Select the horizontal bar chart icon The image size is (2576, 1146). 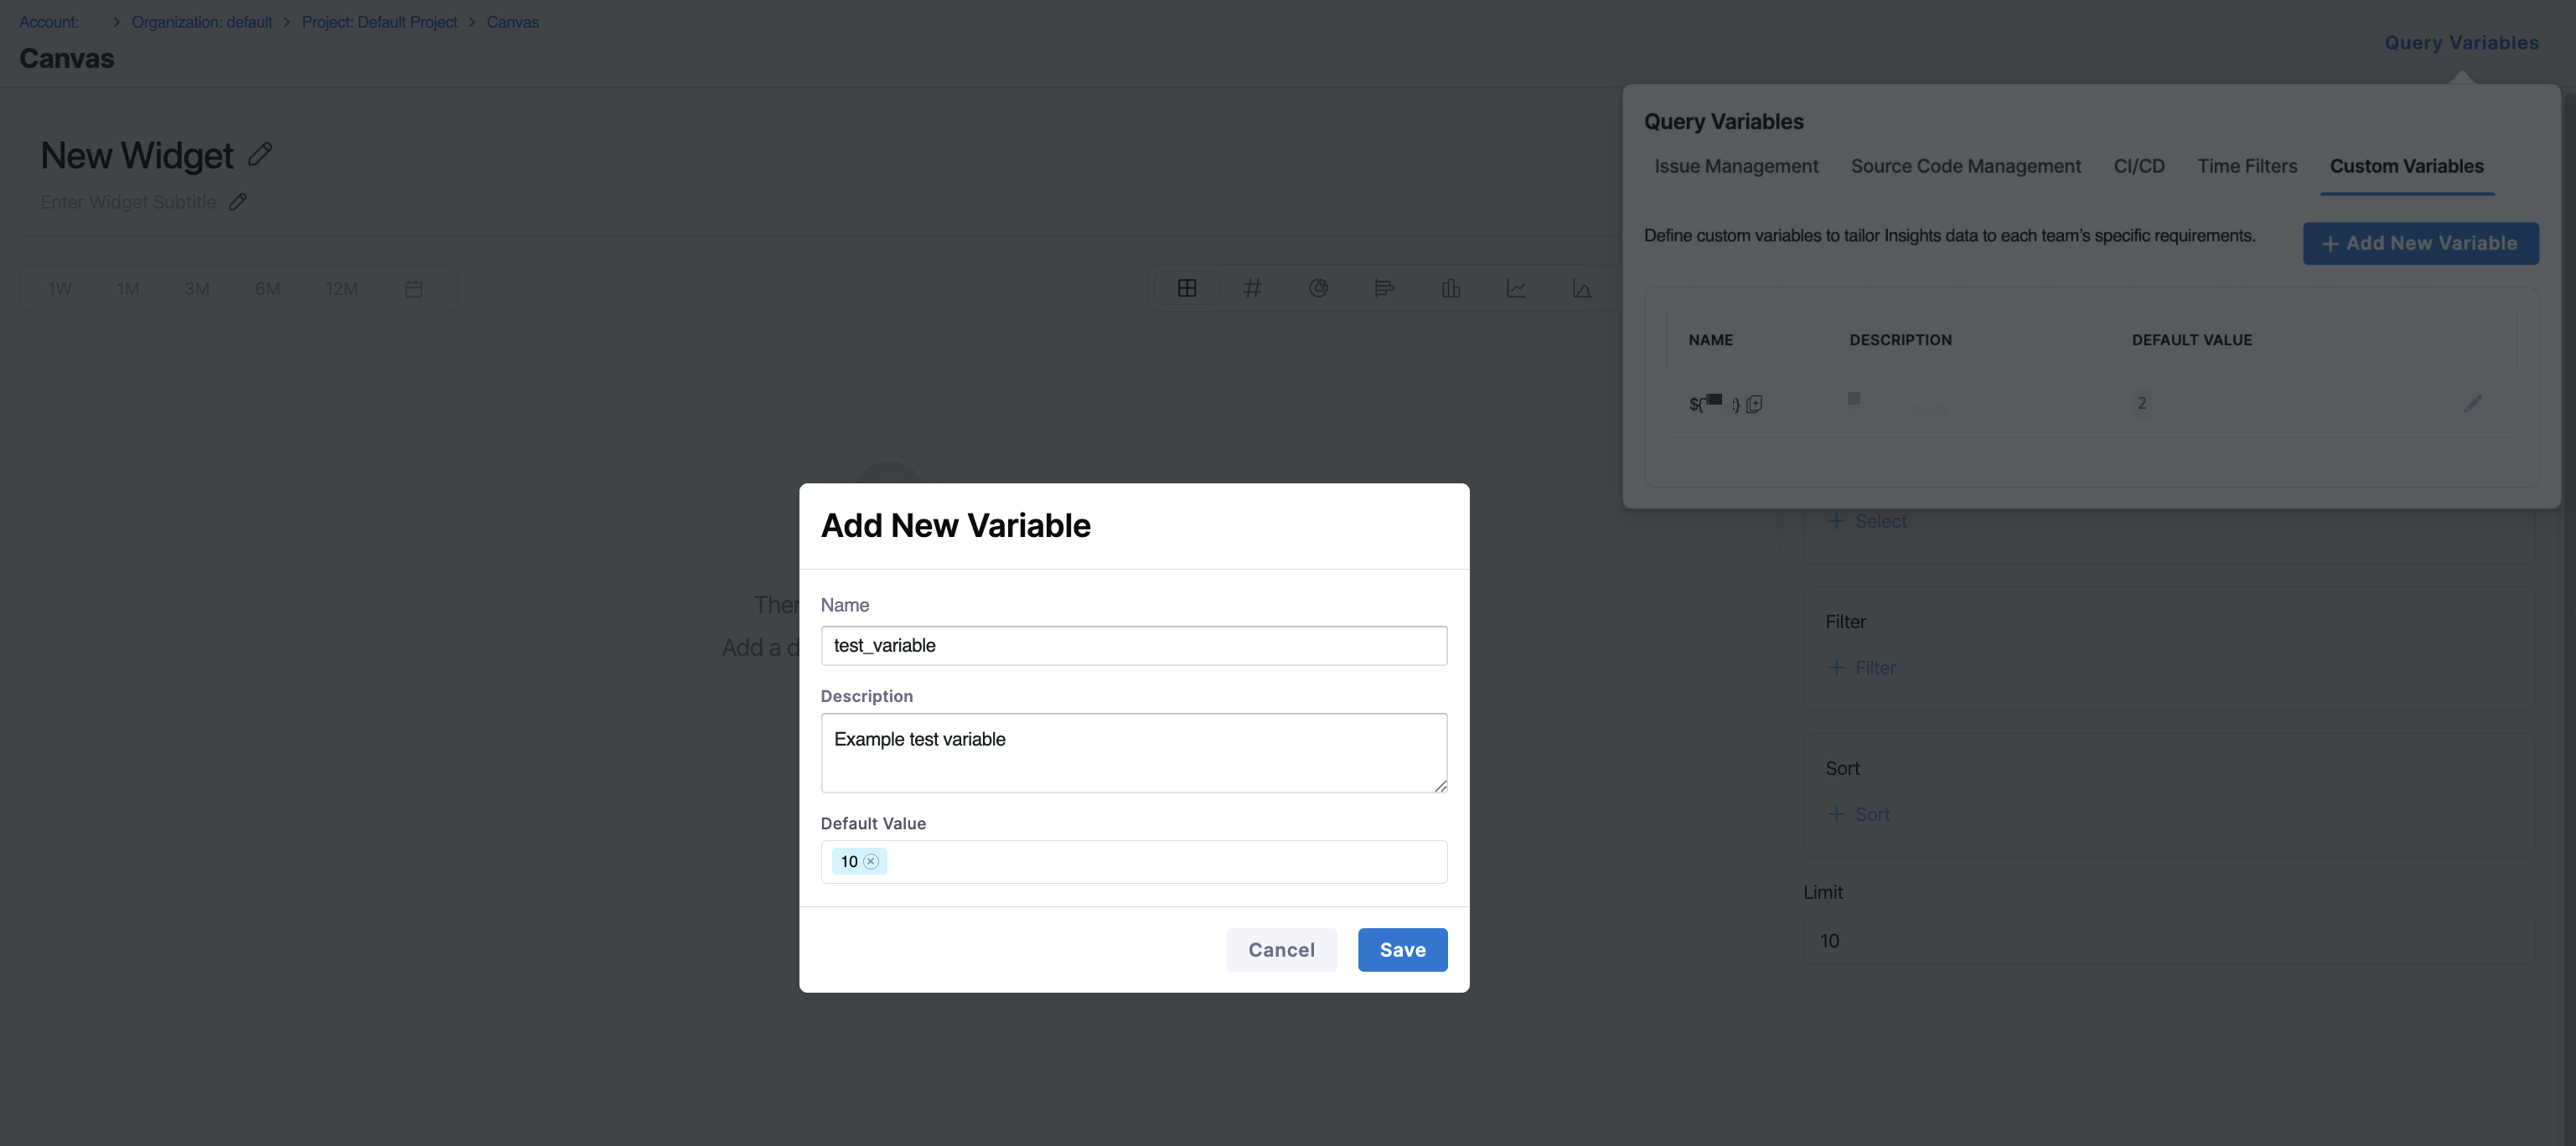[x=1384, y=288]
